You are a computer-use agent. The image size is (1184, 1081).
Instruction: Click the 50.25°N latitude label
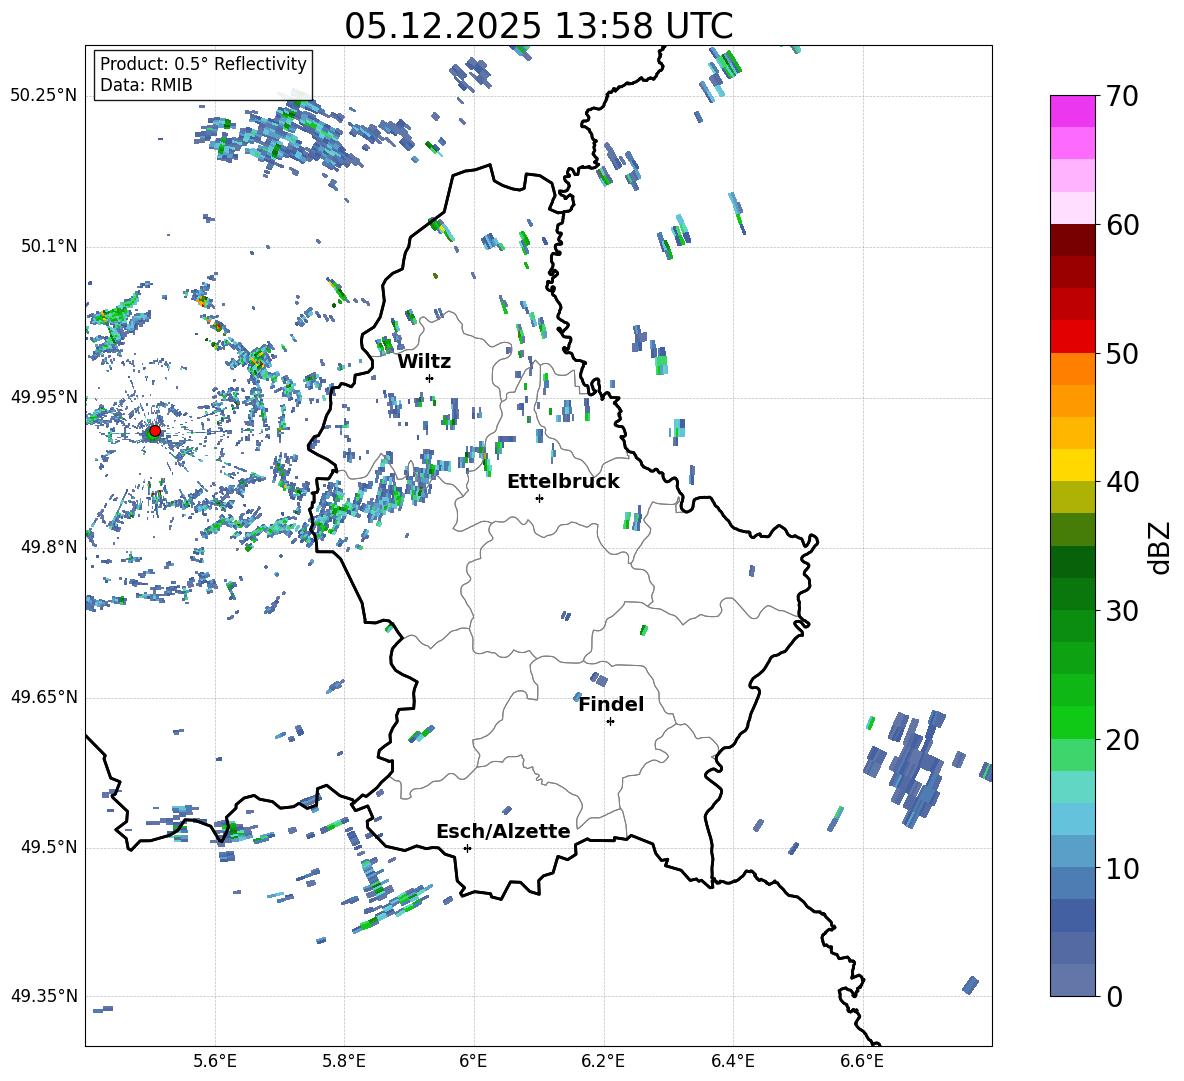click(44, 96)
